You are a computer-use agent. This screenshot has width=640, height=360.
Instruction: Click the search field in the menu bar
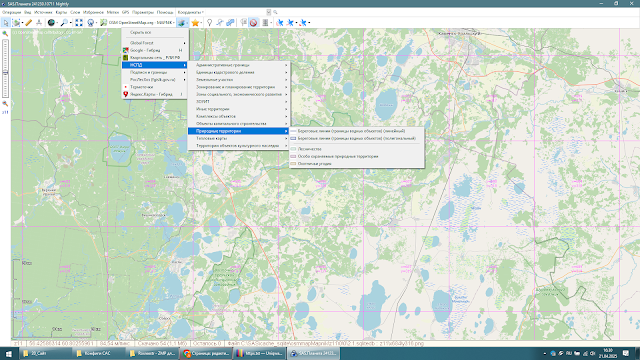click(238, 12)
